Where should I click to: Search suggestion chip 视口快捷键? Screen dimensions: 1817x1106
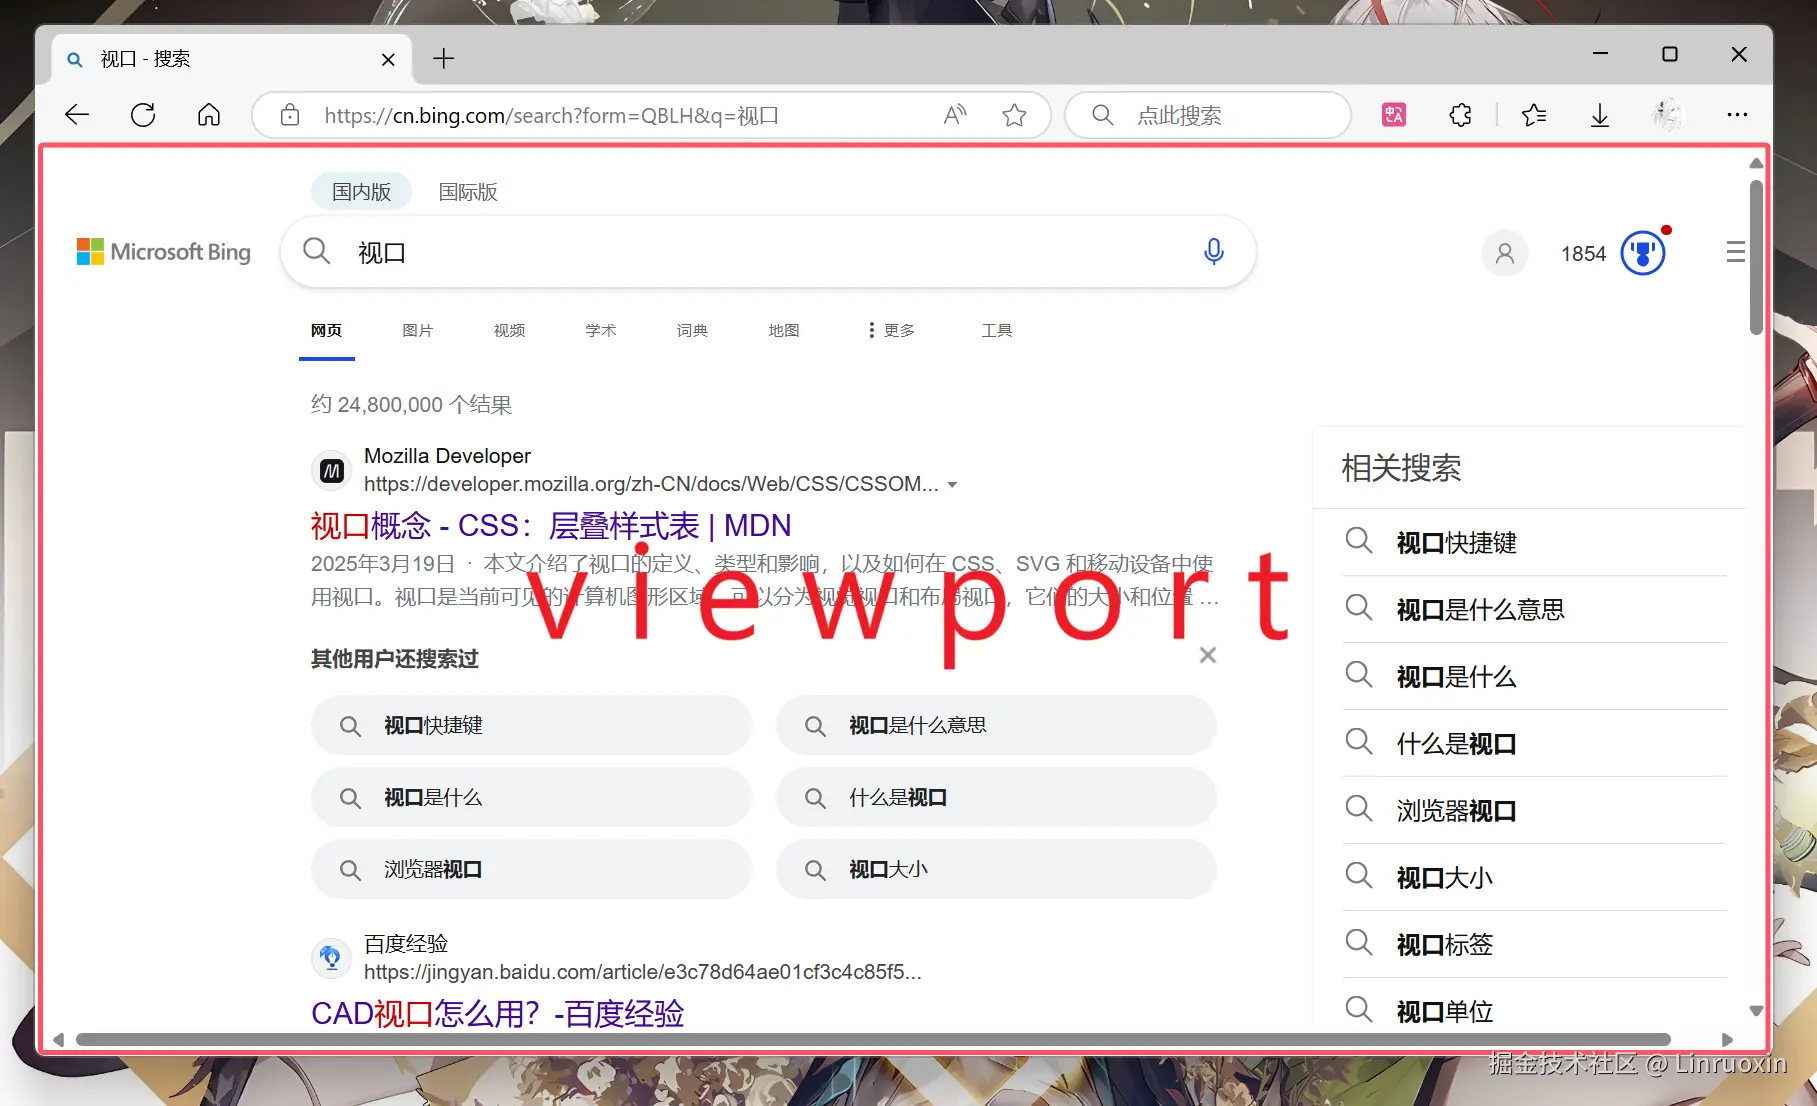click(531, 726)
